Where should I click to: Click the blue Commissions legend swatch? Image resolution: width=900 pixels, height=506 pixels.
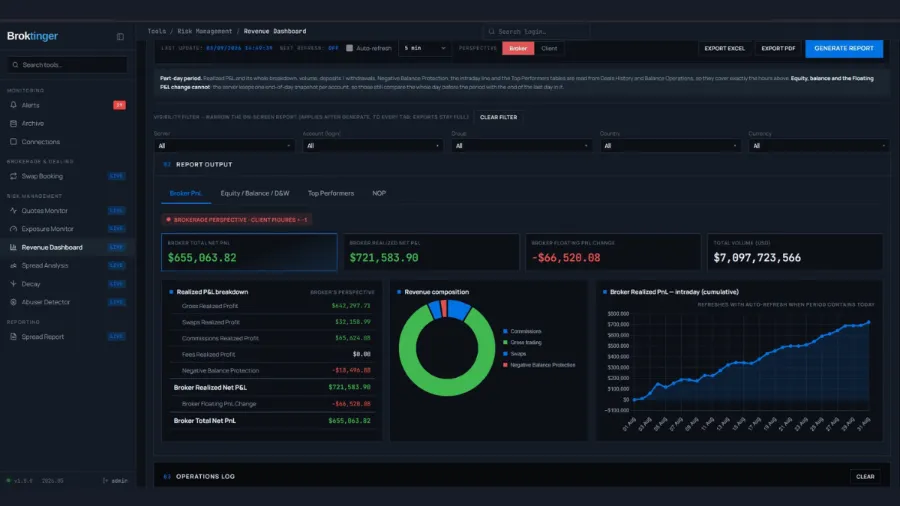pos(505,332)
